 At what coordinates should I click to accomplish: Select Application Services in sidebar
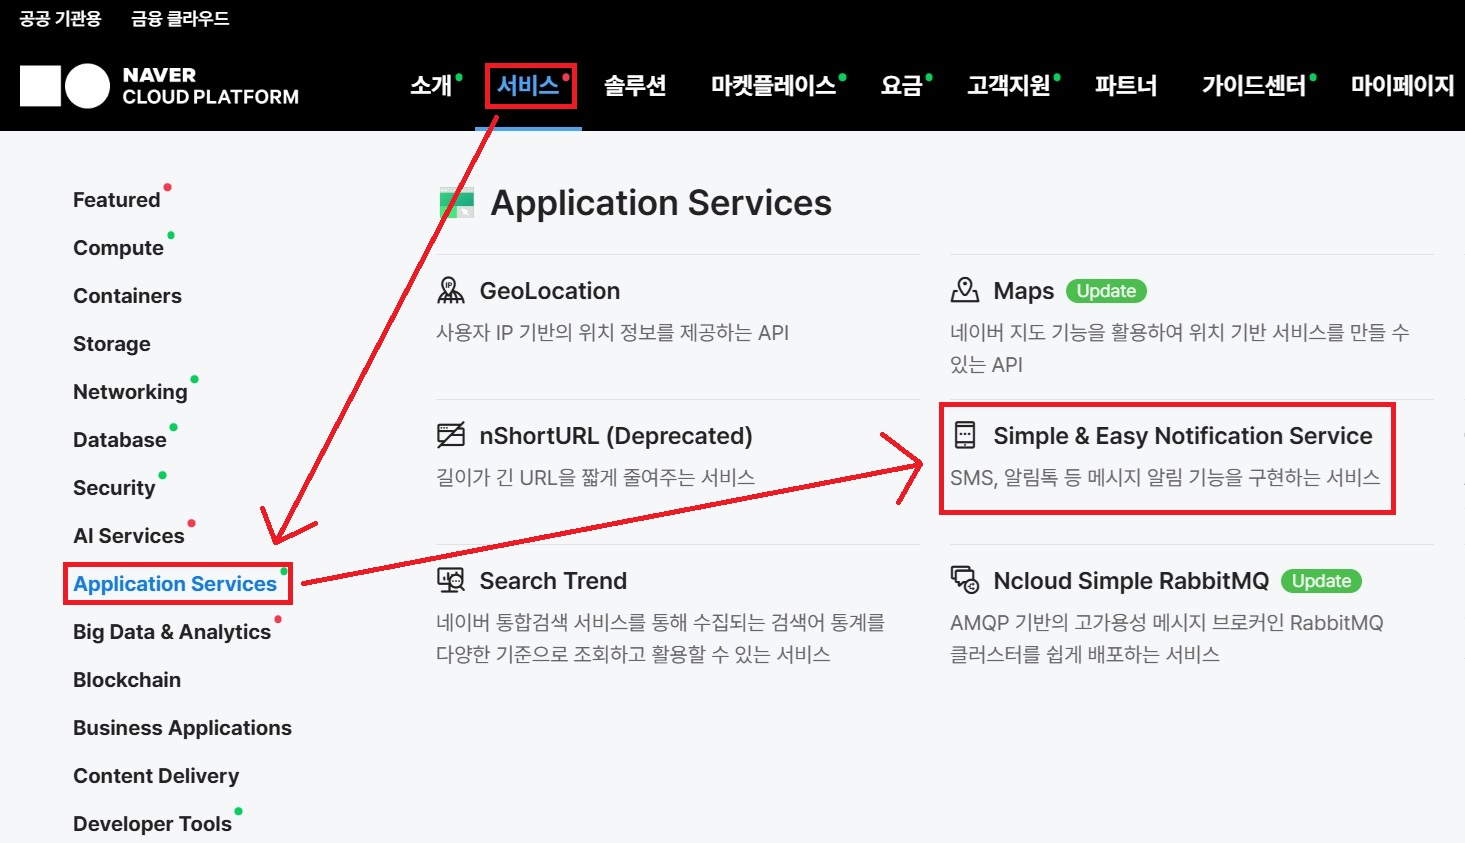(x=175, y=584)
